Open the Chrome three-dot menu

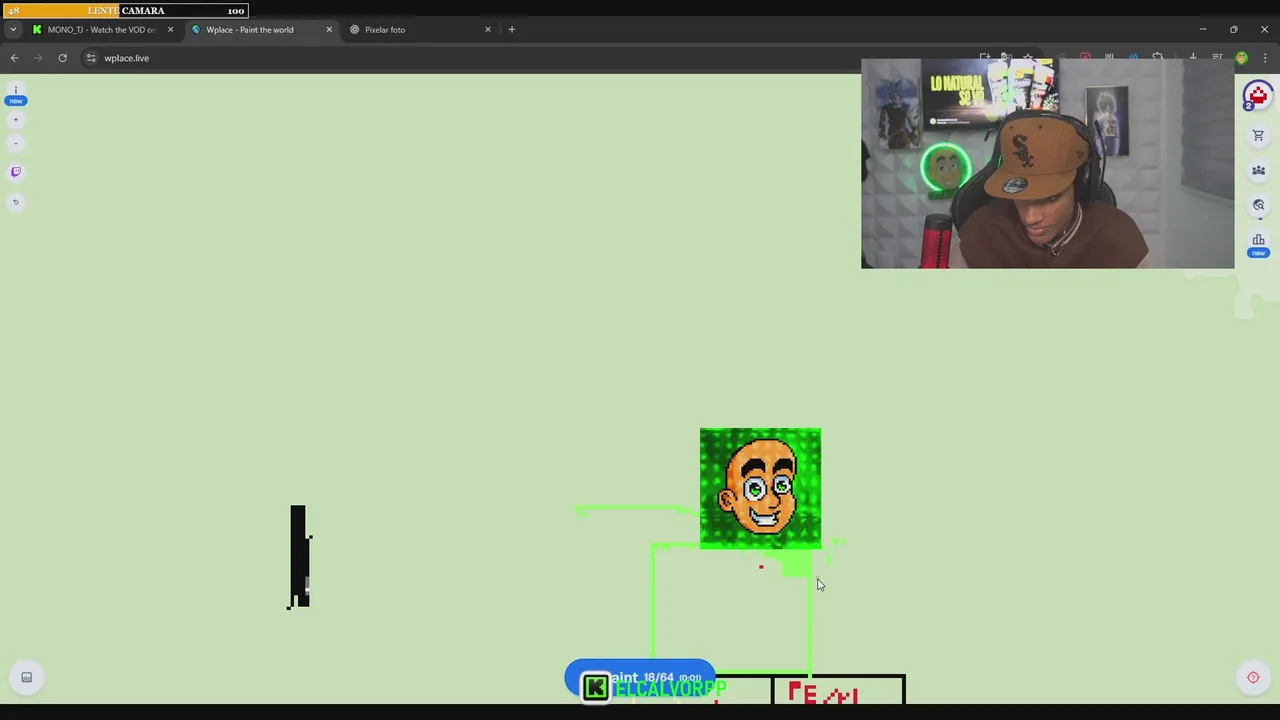click(1265, 58)
